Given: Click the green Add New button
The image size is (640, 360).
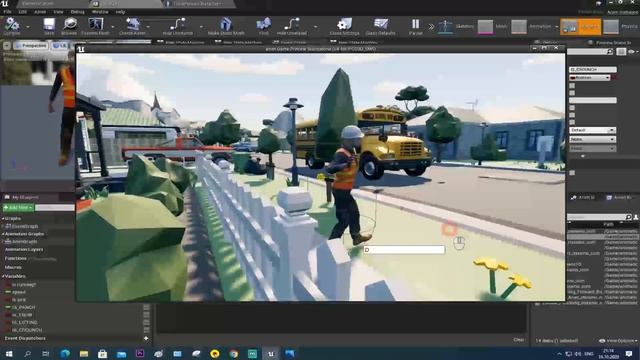Looking at the screenshot, I should point(18,208).
